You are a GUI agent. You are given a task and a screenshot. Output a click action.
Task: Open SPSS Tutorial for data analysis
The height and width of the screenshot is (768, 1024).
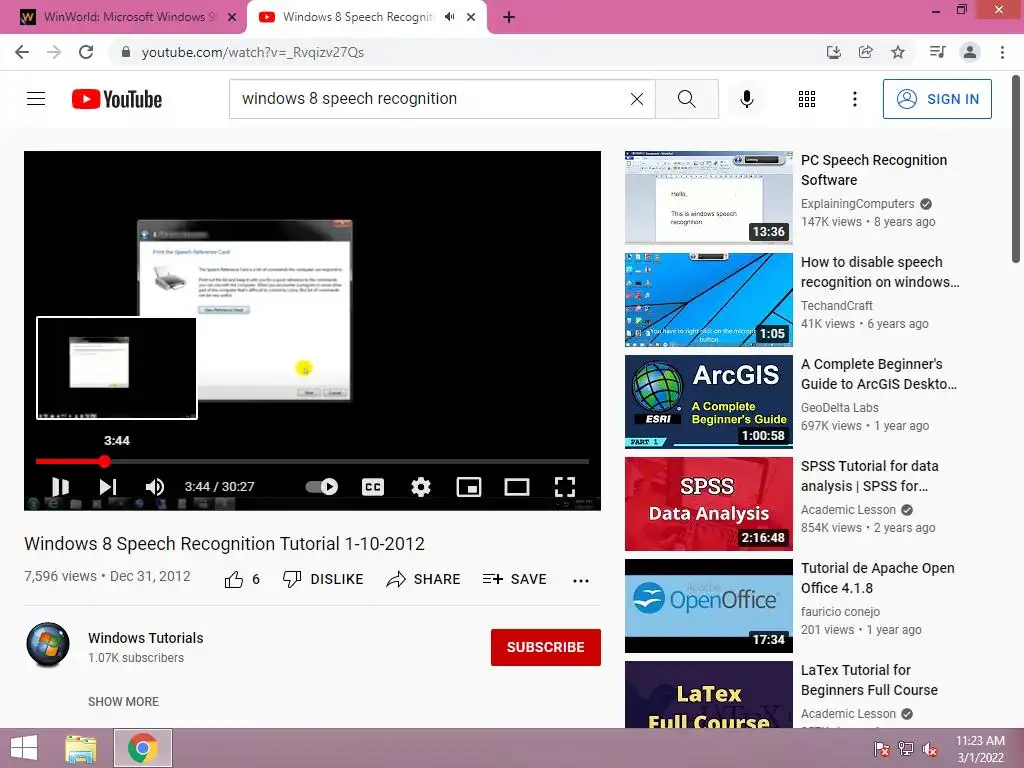pos(869,476)
